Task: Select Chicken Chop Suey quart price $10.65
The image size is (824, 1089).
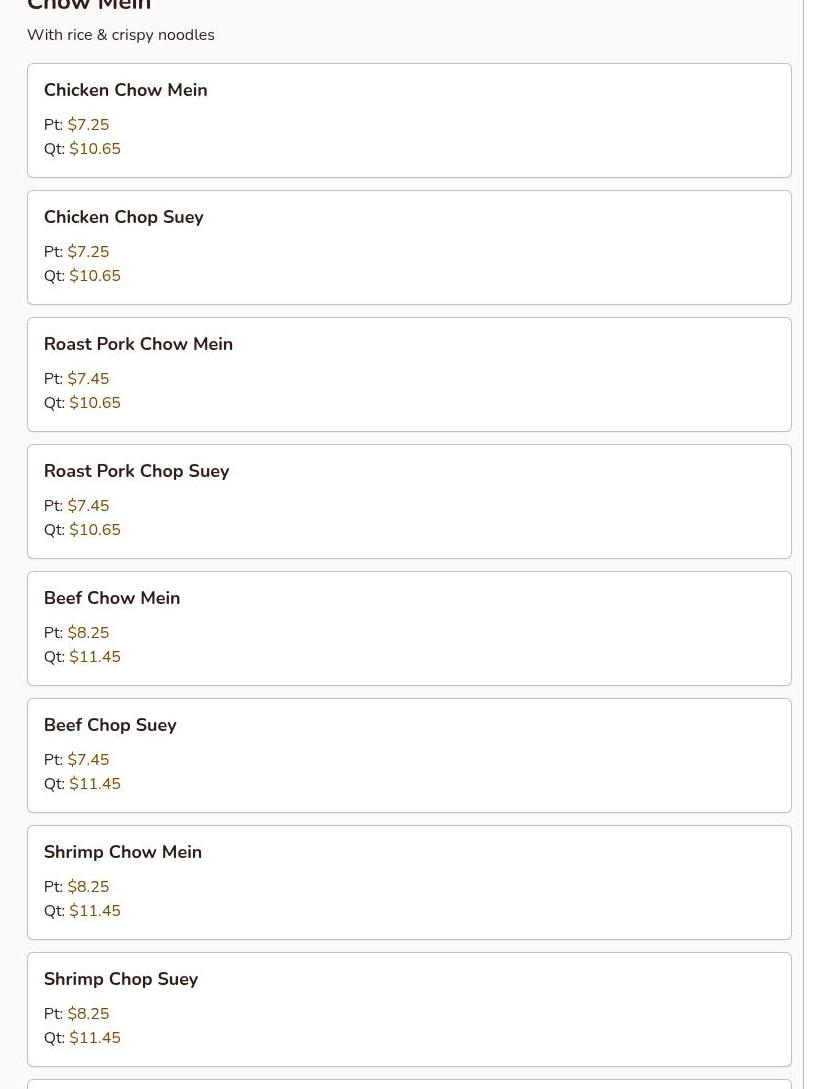Action: (x=95, y=276)
